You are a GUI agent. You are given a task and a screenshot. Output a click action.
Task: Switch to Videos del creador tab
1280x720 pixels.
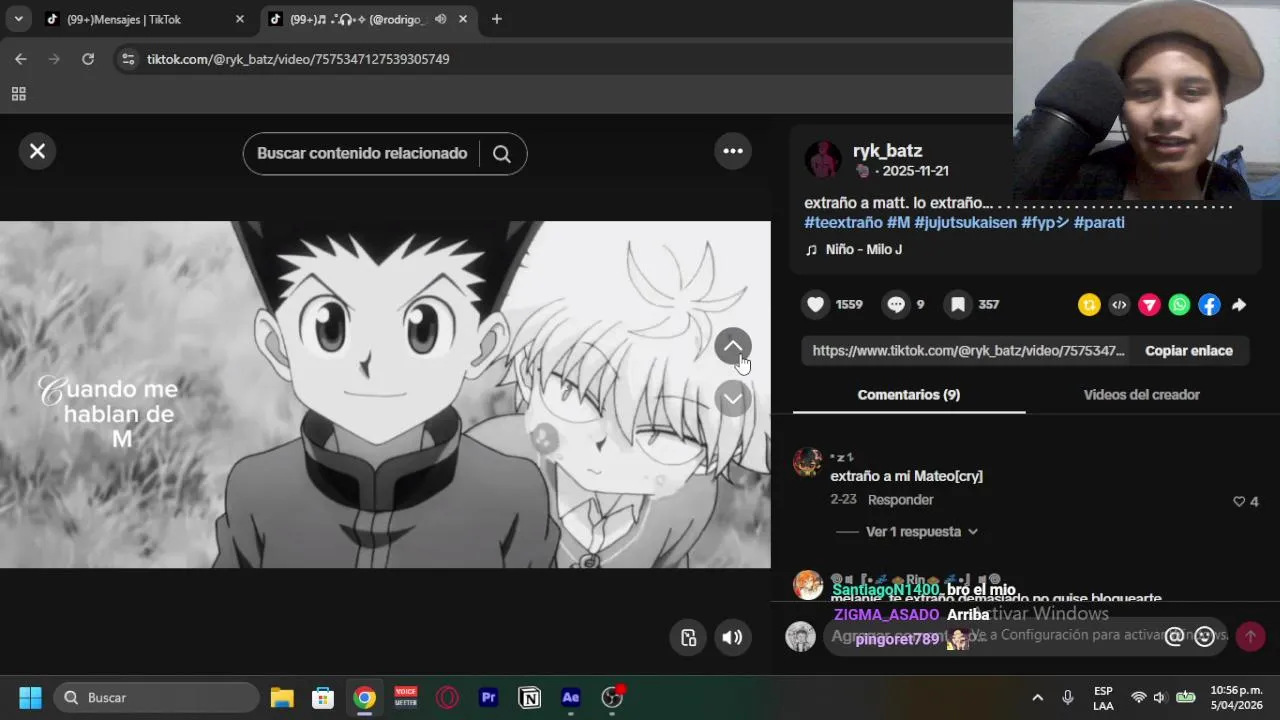tap(1141, 395)
